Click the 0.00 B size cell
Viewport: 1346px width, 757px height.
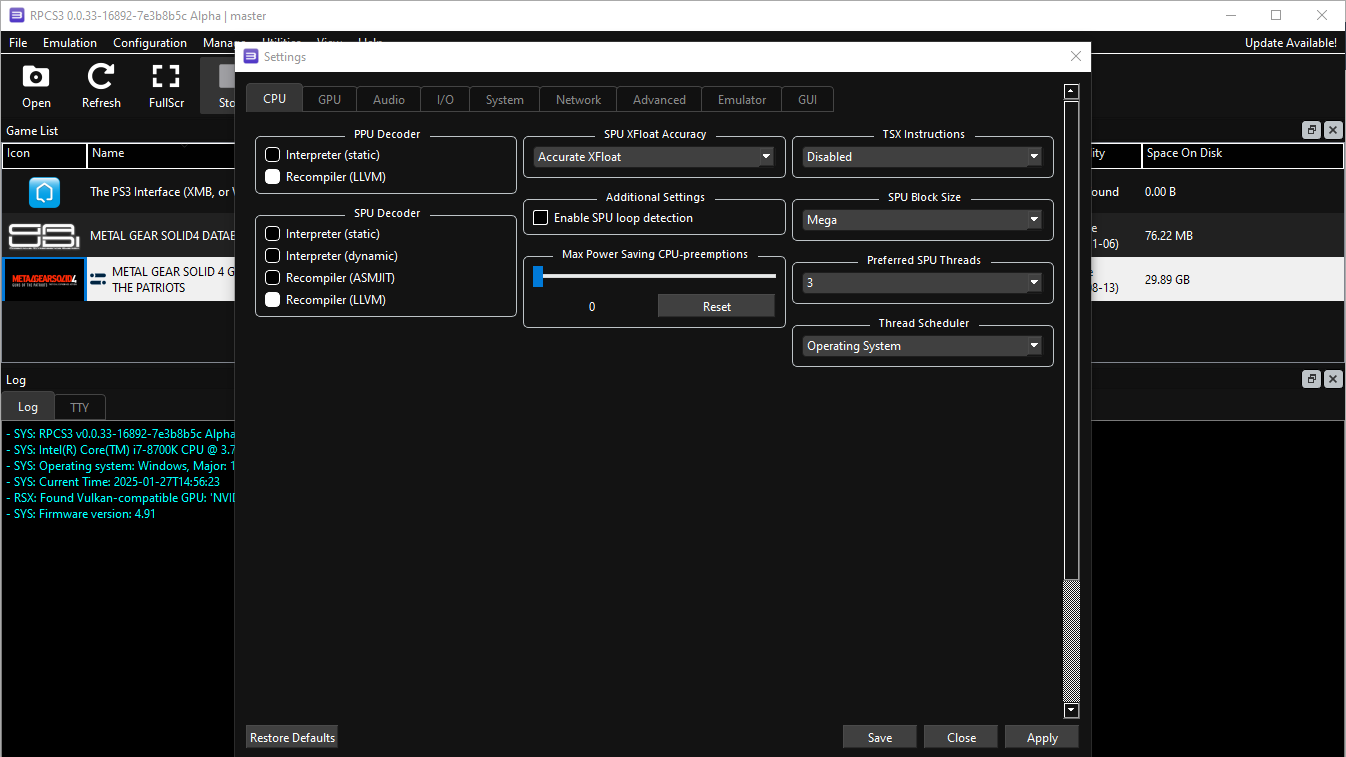point(1161,192)
